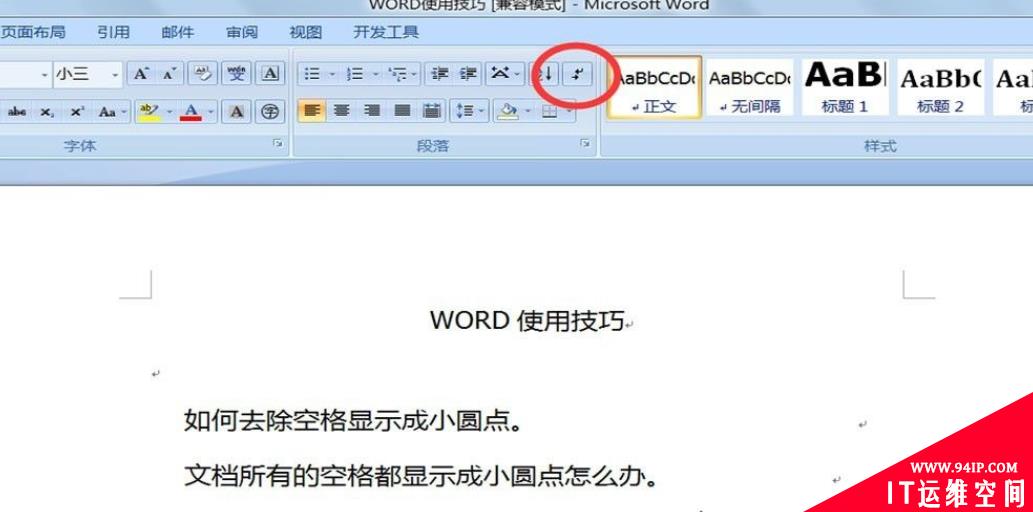Open the 引用 tab
1033x512 pixels.
click(x=113, y=32)
